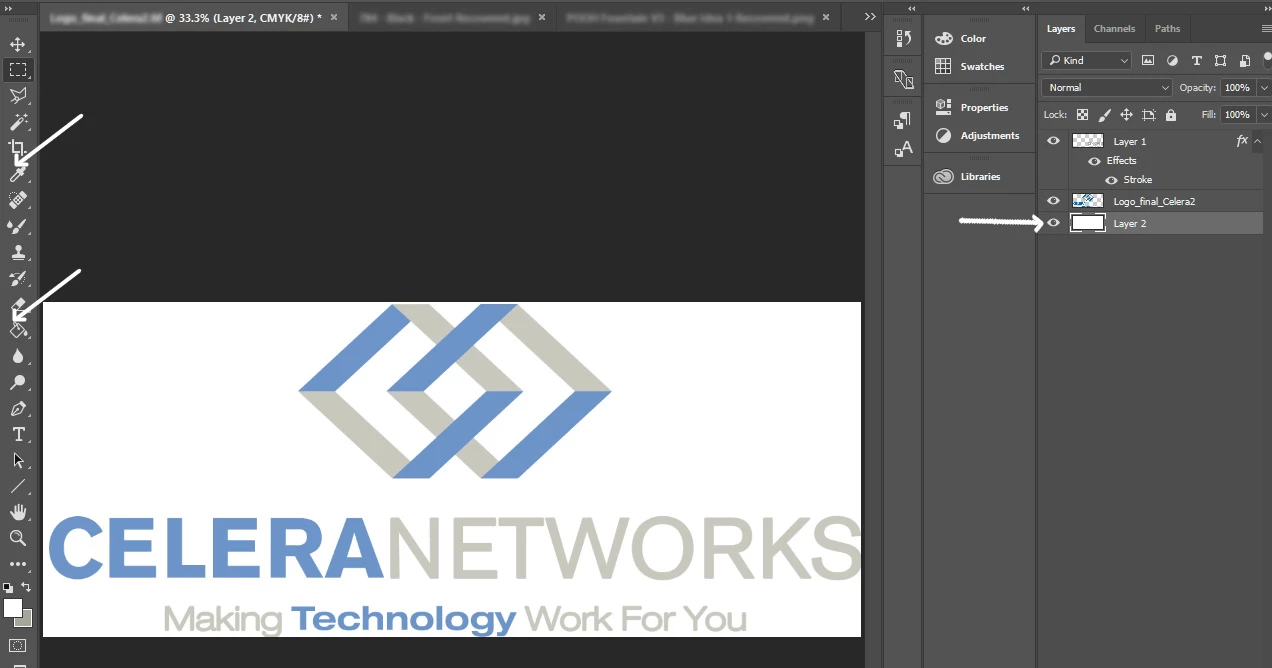Toggle lock image pixels brush icon

(1104, 115)
